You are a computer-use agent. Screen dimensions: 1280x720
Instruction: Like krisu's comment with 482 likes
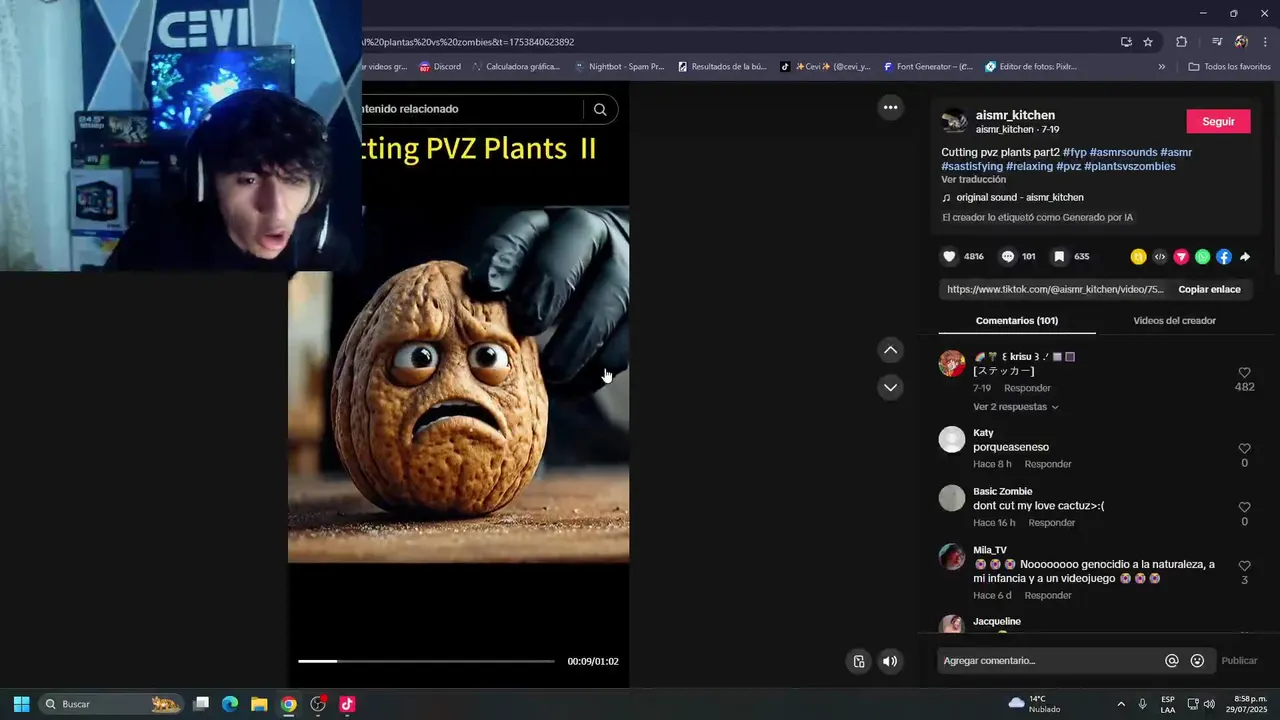point(1244,372)
